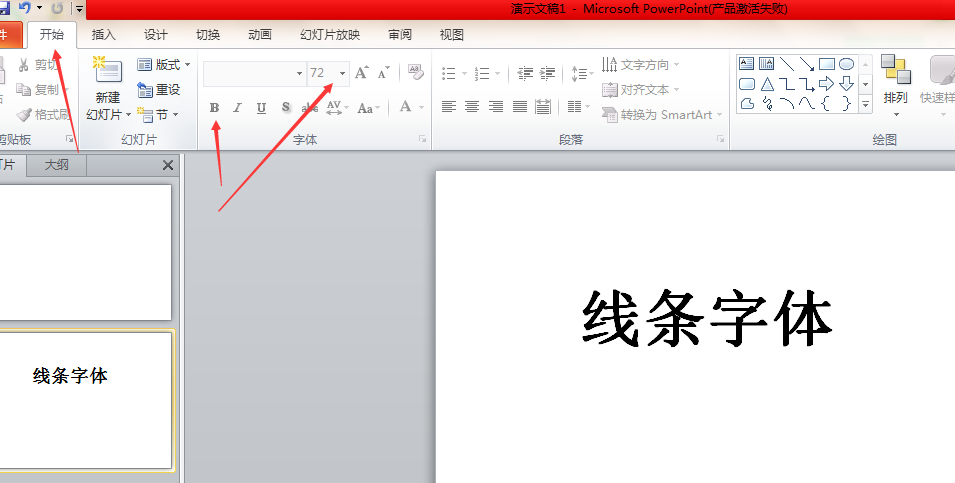955x483 pixels.
Task: Select the left brace shape
Action: click(826, 104)
